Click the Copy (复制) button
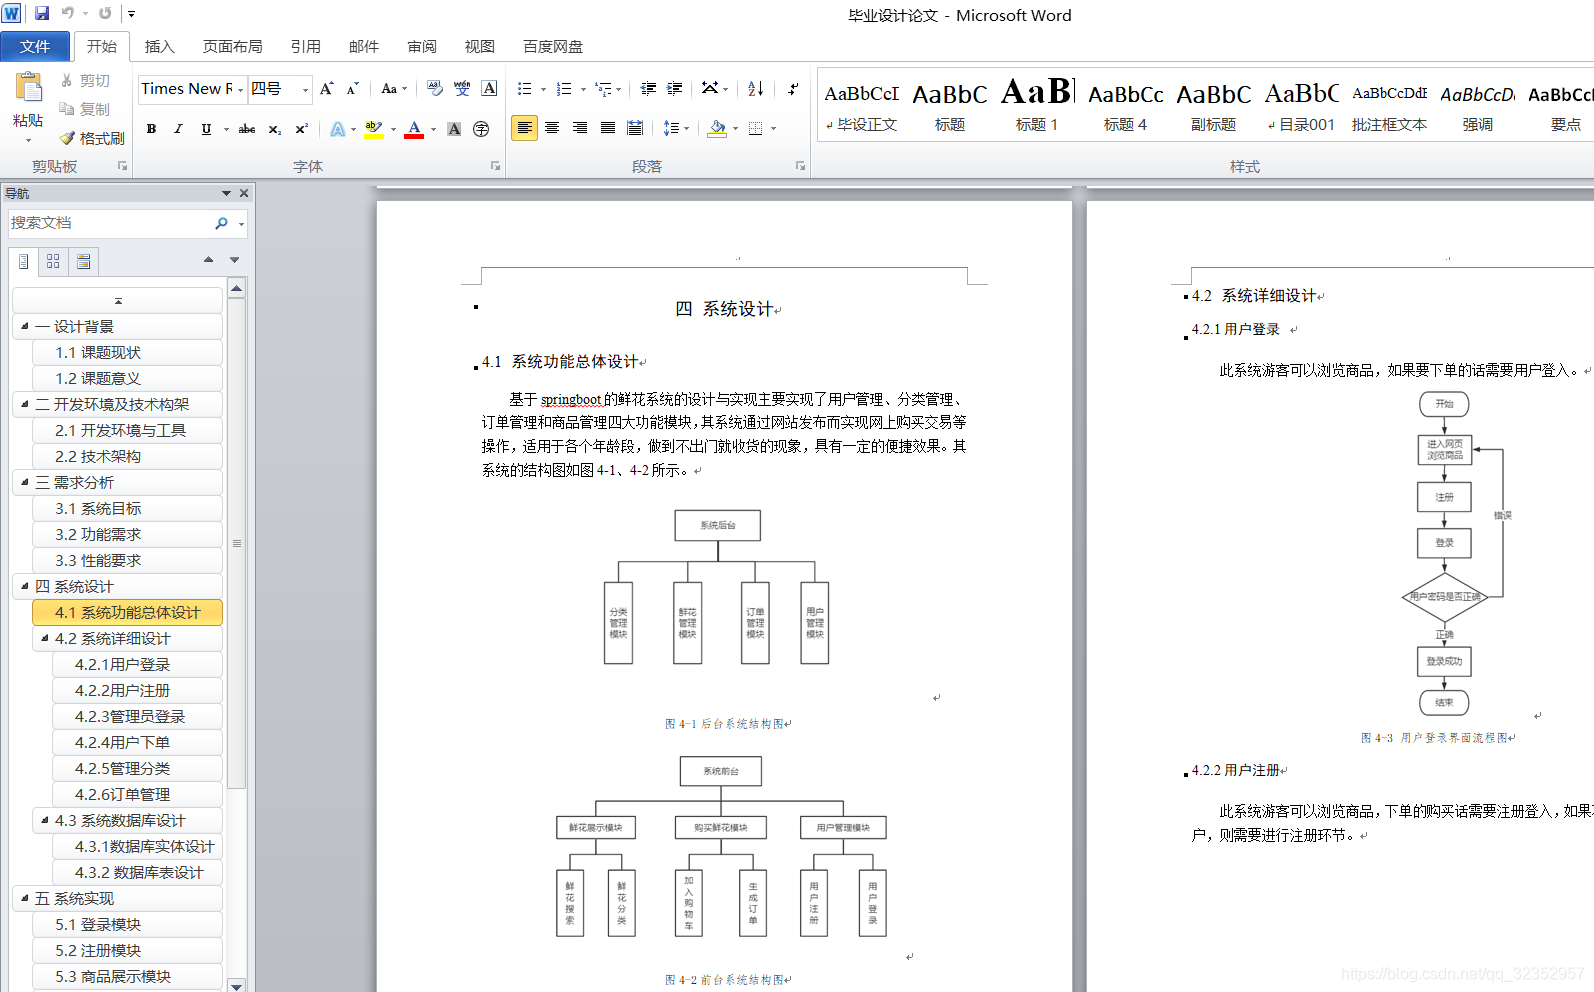 (x=85, y=109)
